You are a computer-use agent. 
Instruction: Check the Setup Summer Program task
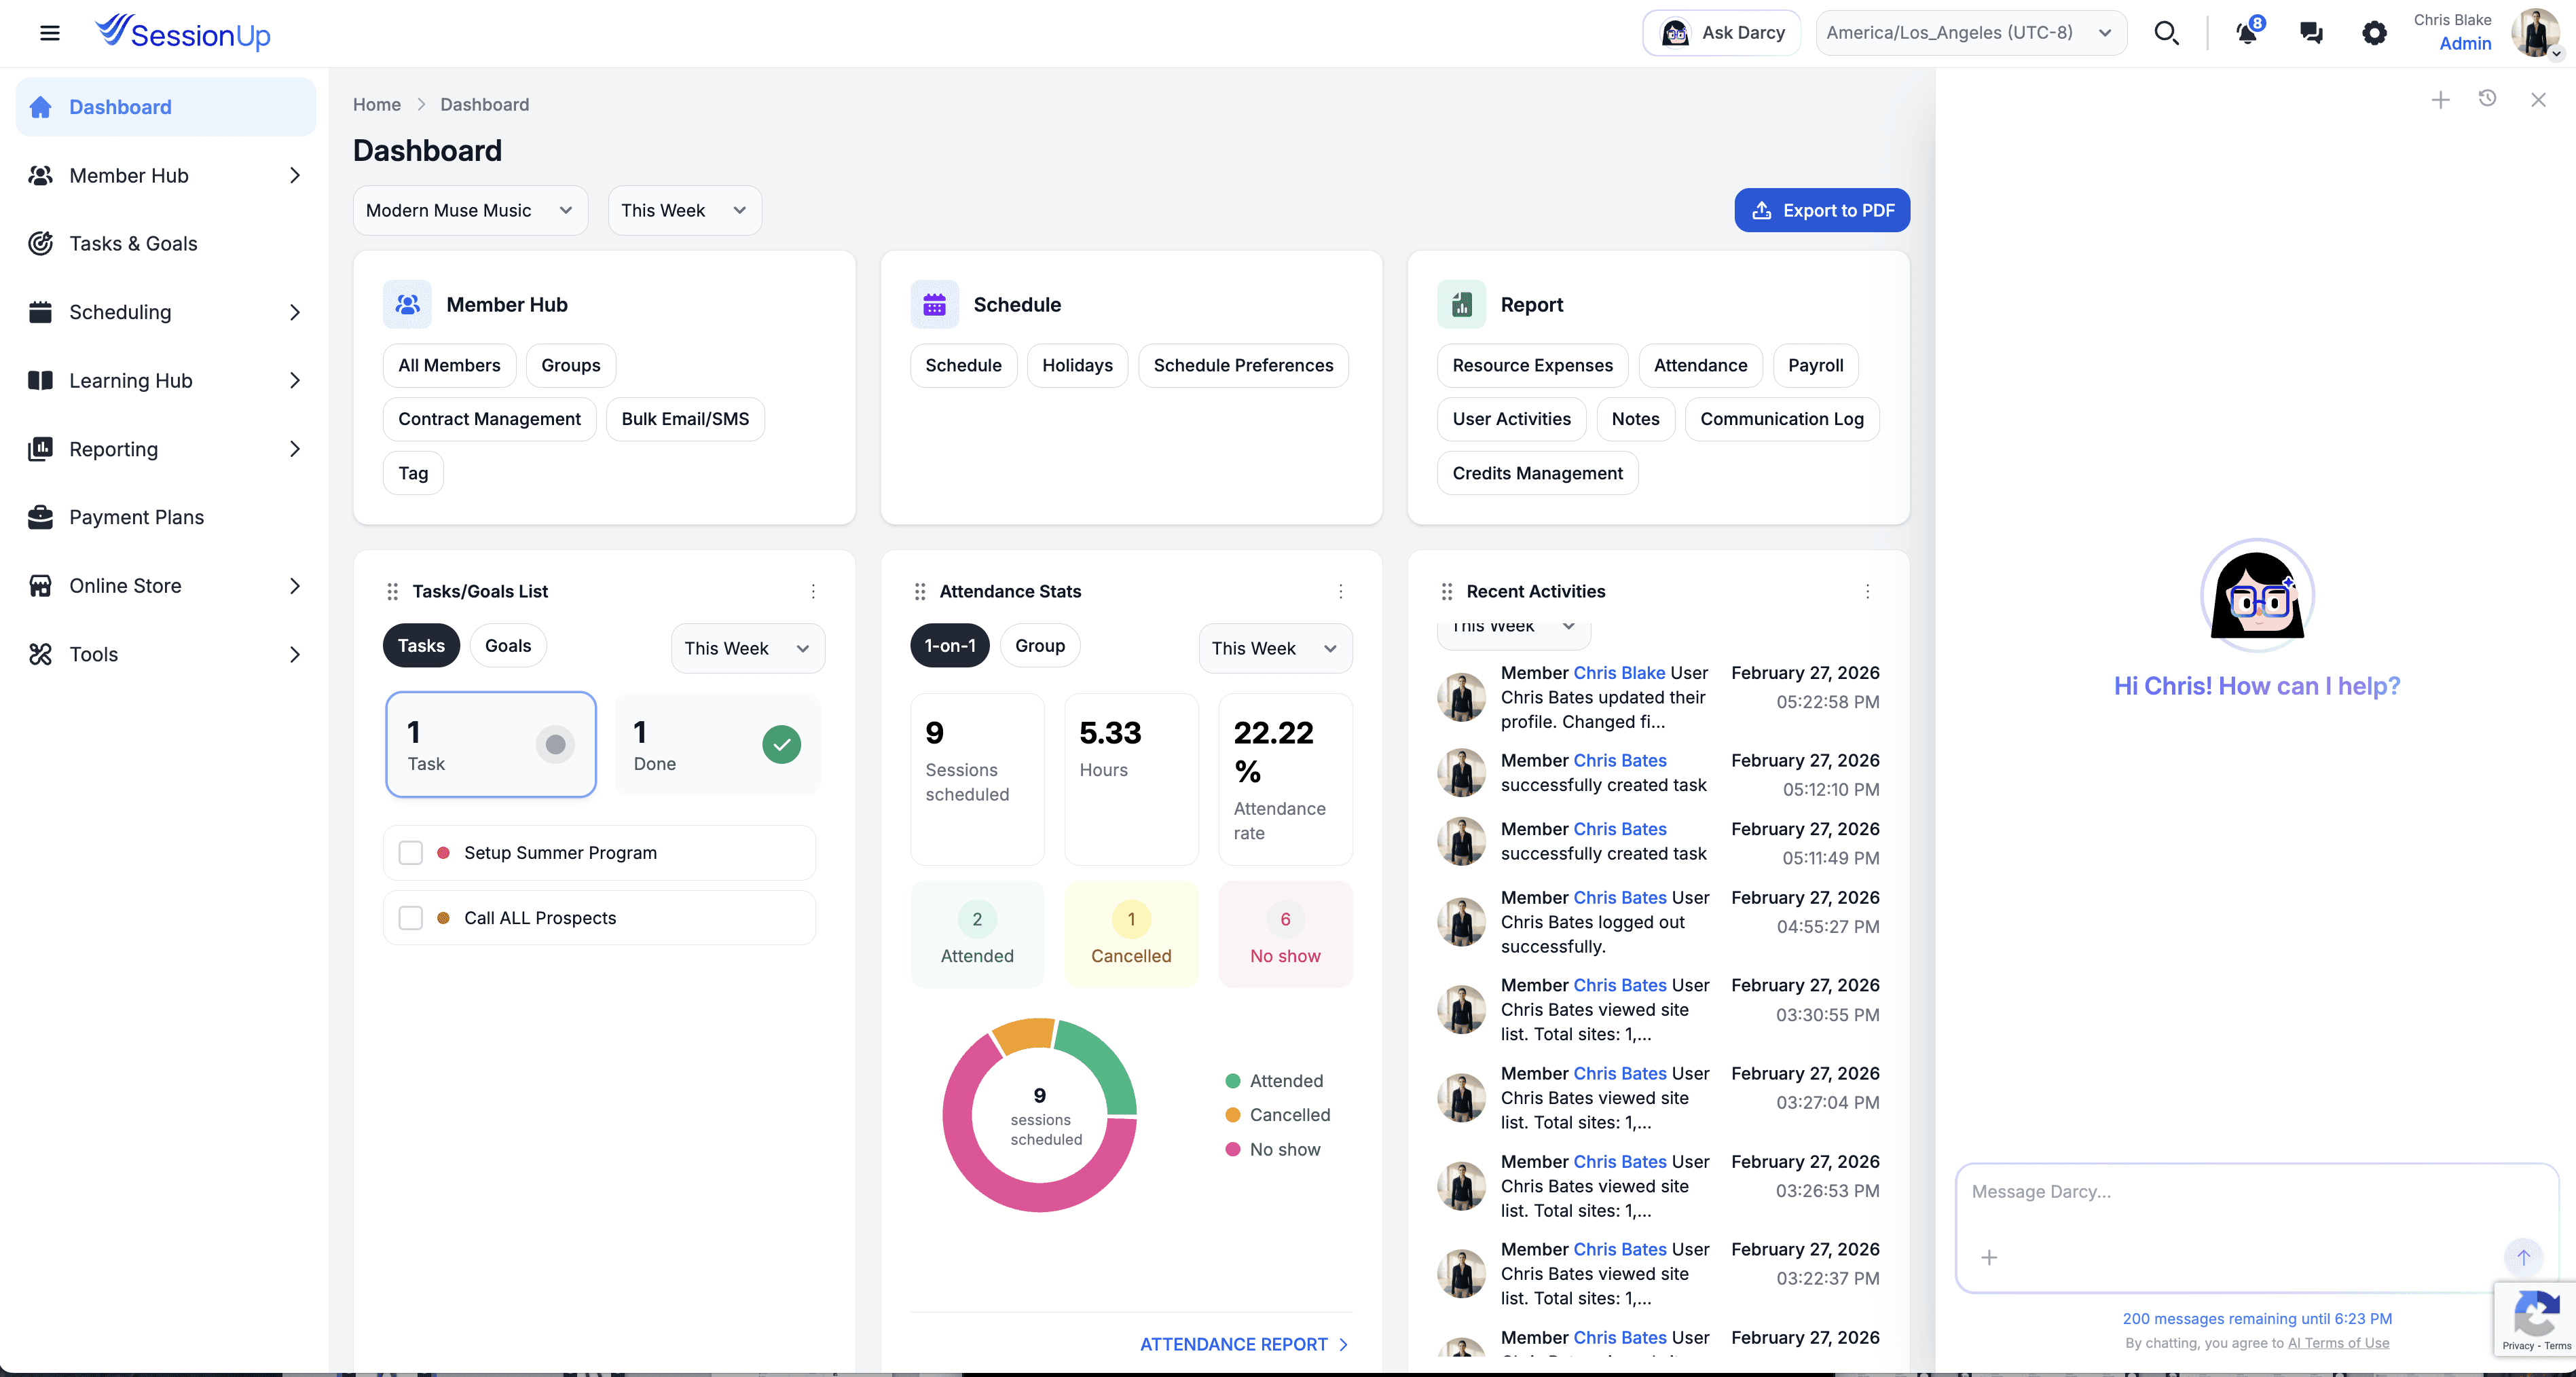point(410,853)
